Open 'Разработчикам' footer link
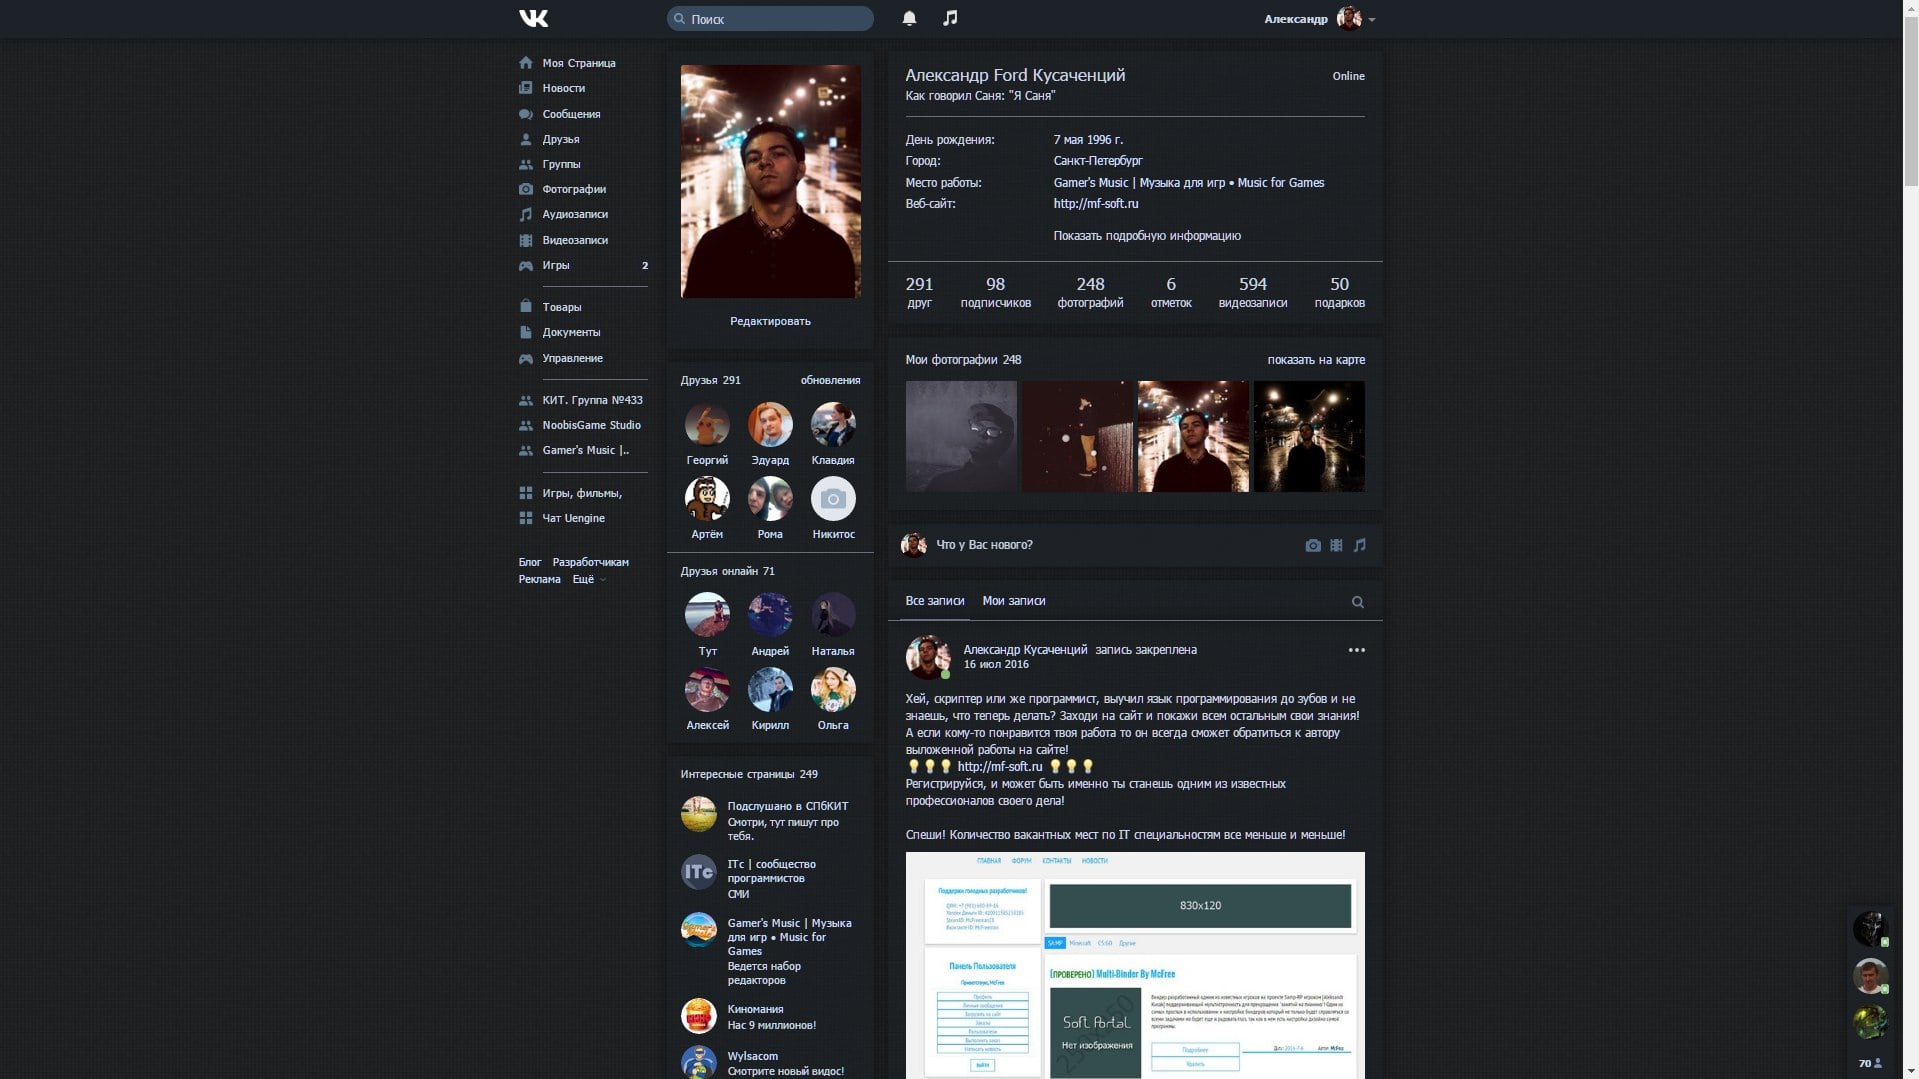The image size is (1919, 1079). (590, 562)
